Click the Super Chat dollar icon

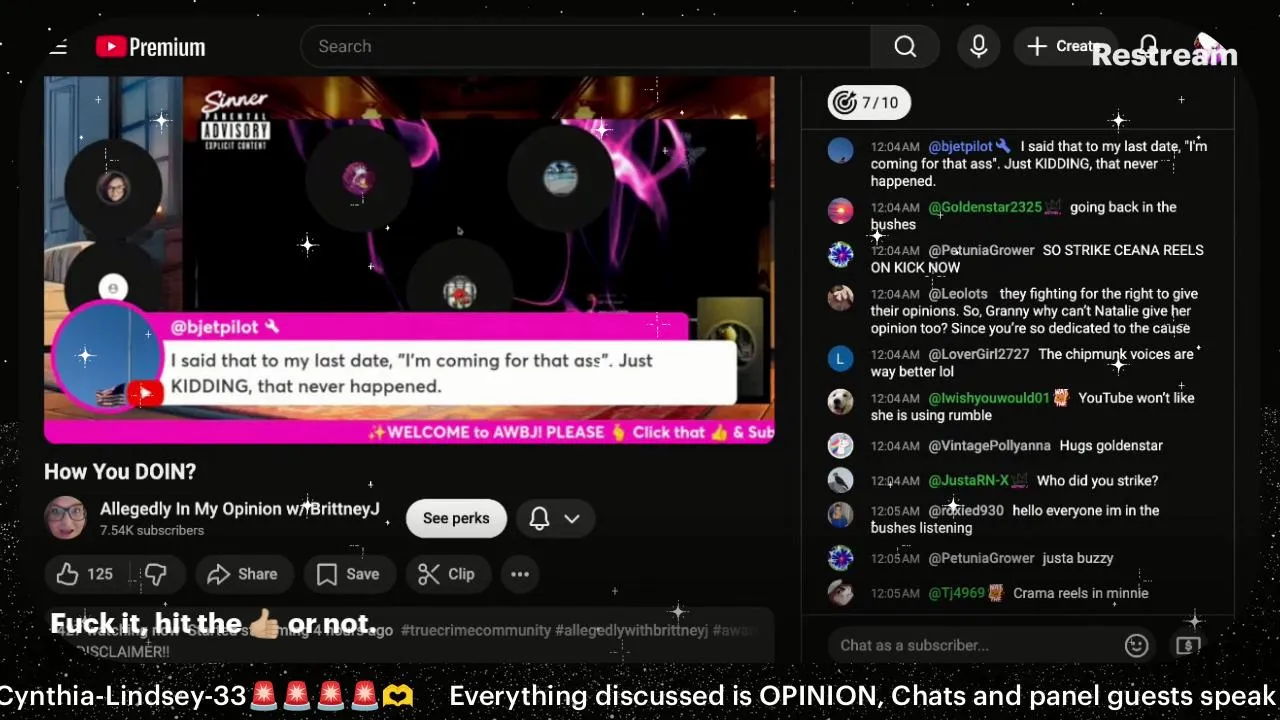[x=1188, y=645]
